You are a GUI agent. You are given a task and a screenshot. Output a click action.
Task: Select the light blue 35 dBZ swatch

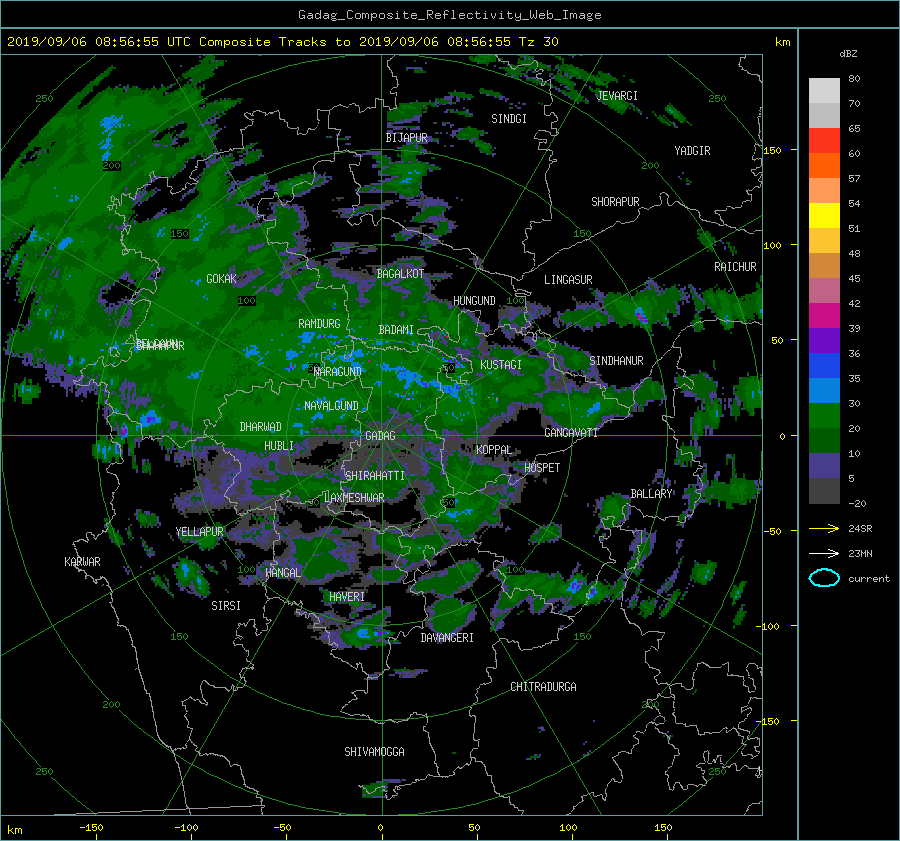pyautogui.click(x=824, y=390)
